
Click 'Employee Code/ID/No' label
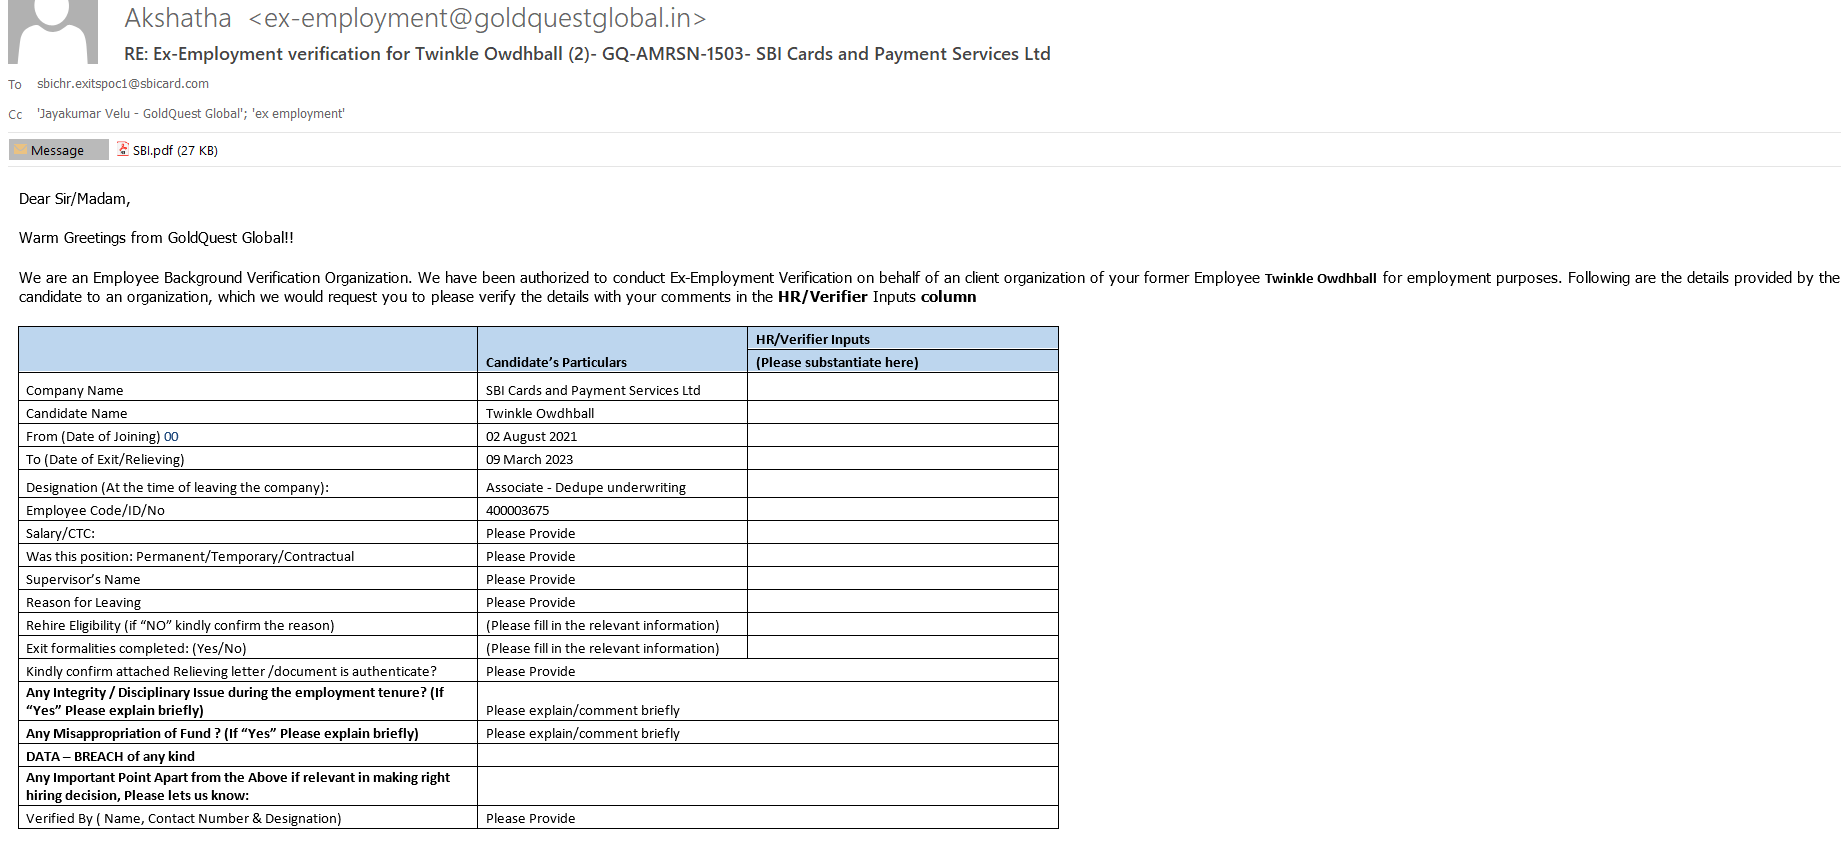[95, 510]
